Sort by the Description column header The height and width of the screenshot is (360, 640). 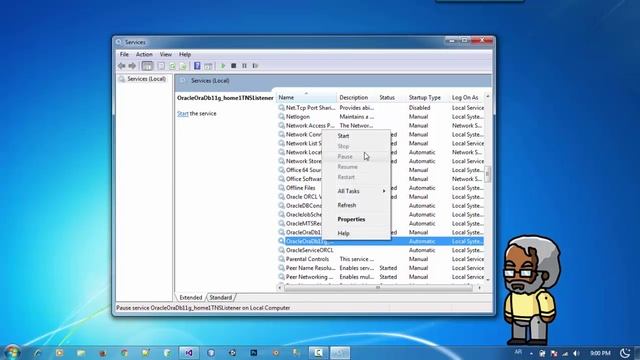pos(357,98)
